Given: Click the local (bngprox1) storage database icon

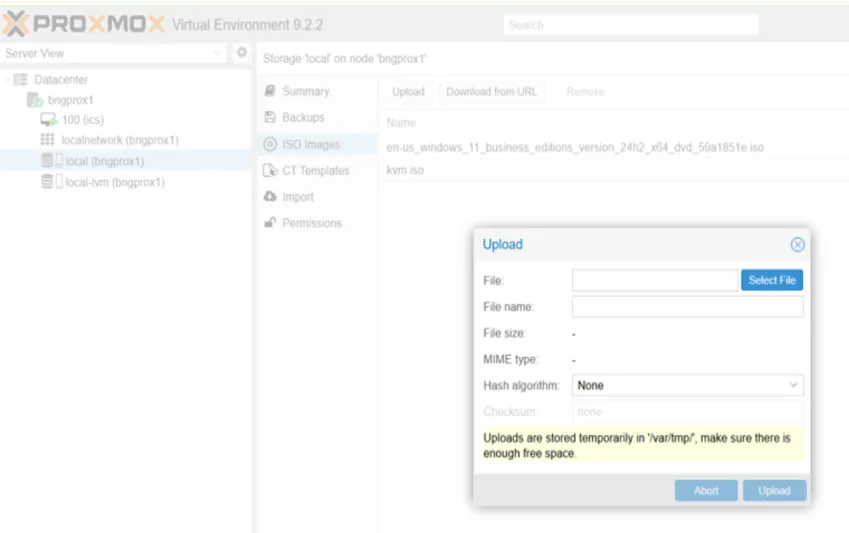Looking at the screenshot, I should pyautogui.click(x=47, y=161).
